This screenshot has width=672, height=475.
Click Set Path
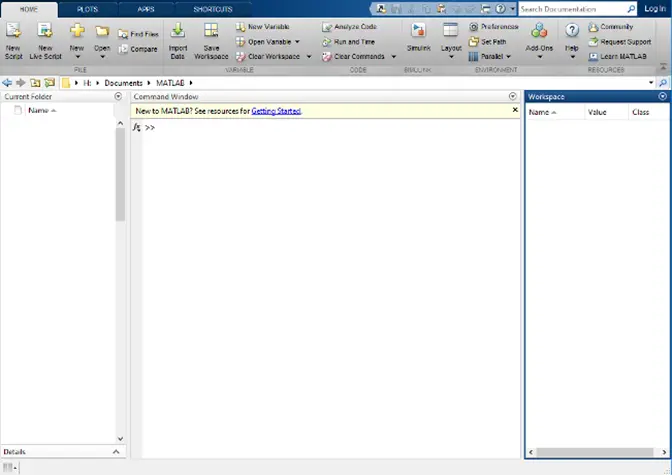tap(487, 42)
